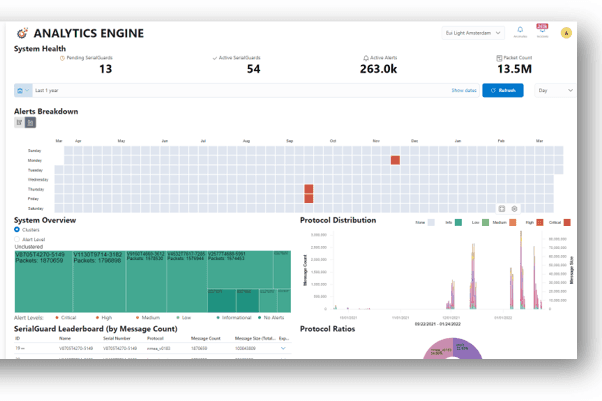
Task: Open the user avatar menu
Action: pos(566,33)
